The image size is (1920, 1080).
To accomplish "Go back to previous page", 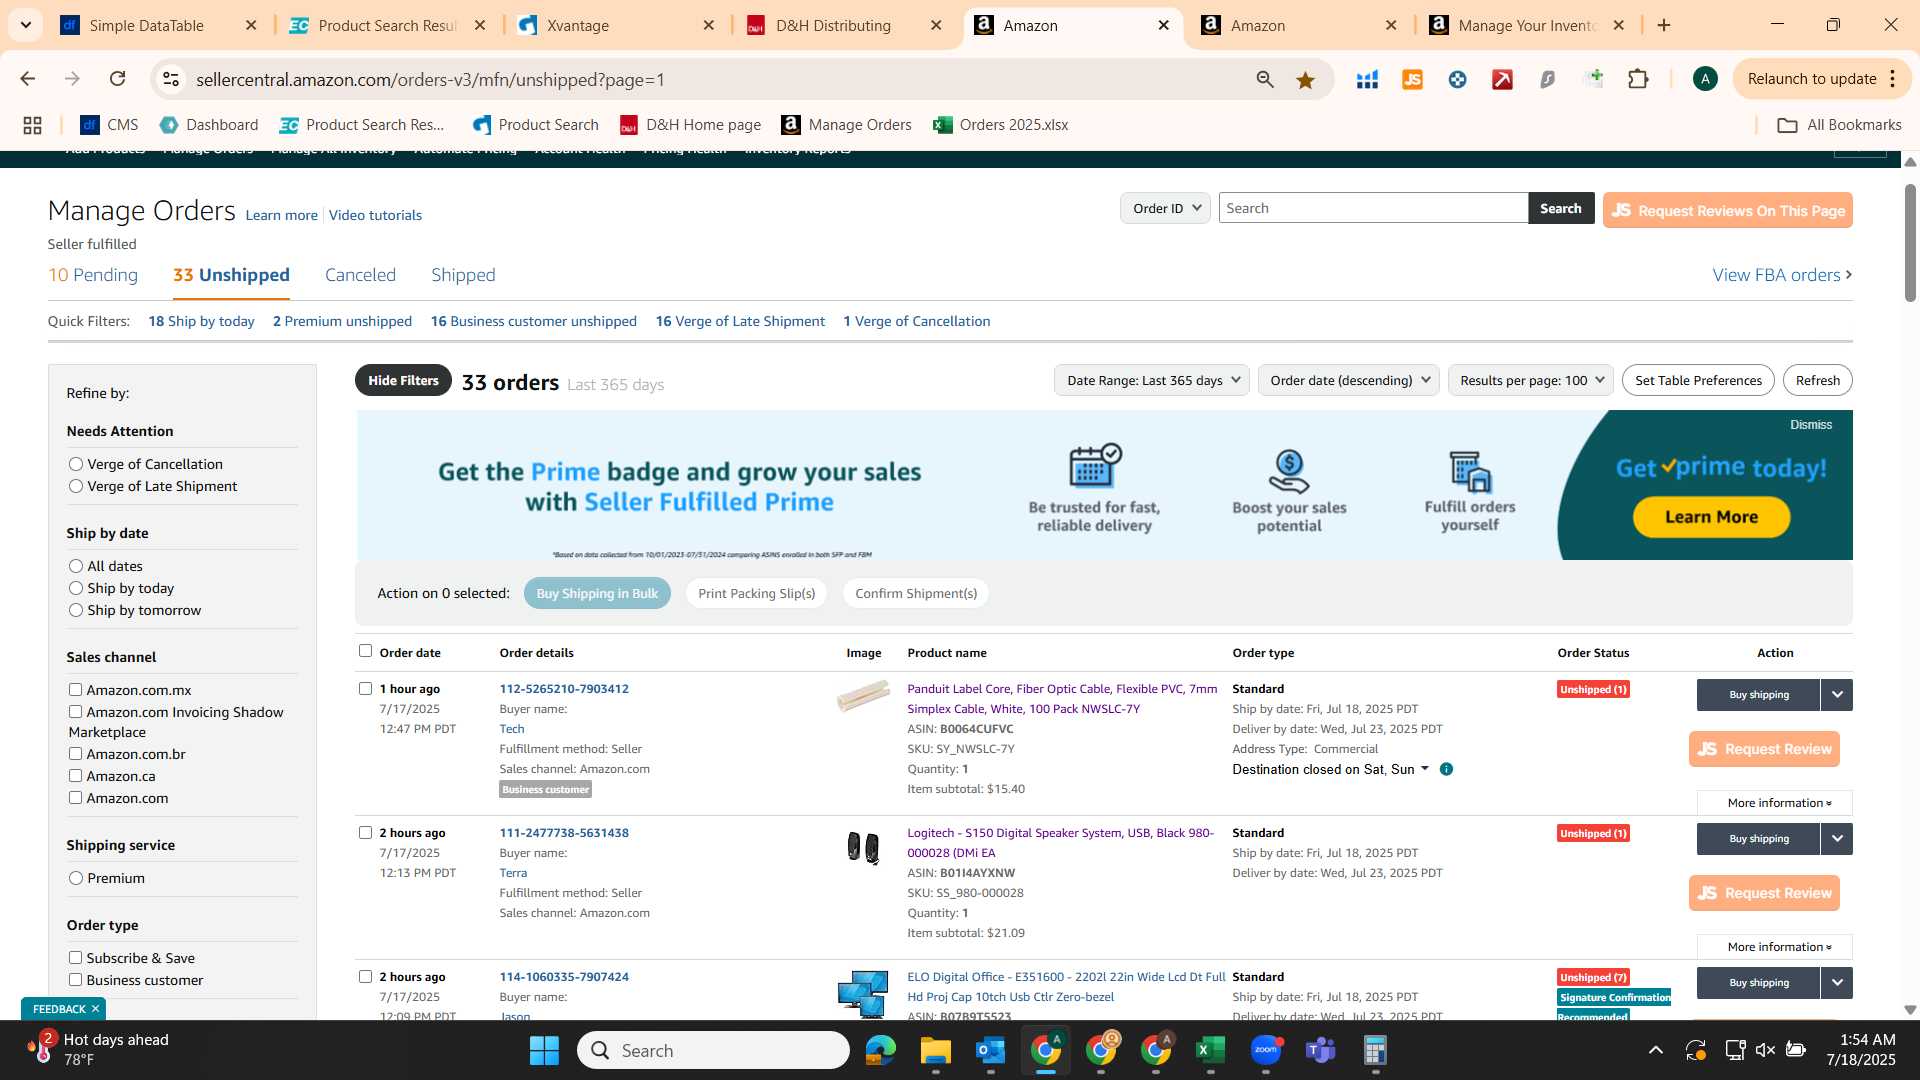I will click(28, 79).
